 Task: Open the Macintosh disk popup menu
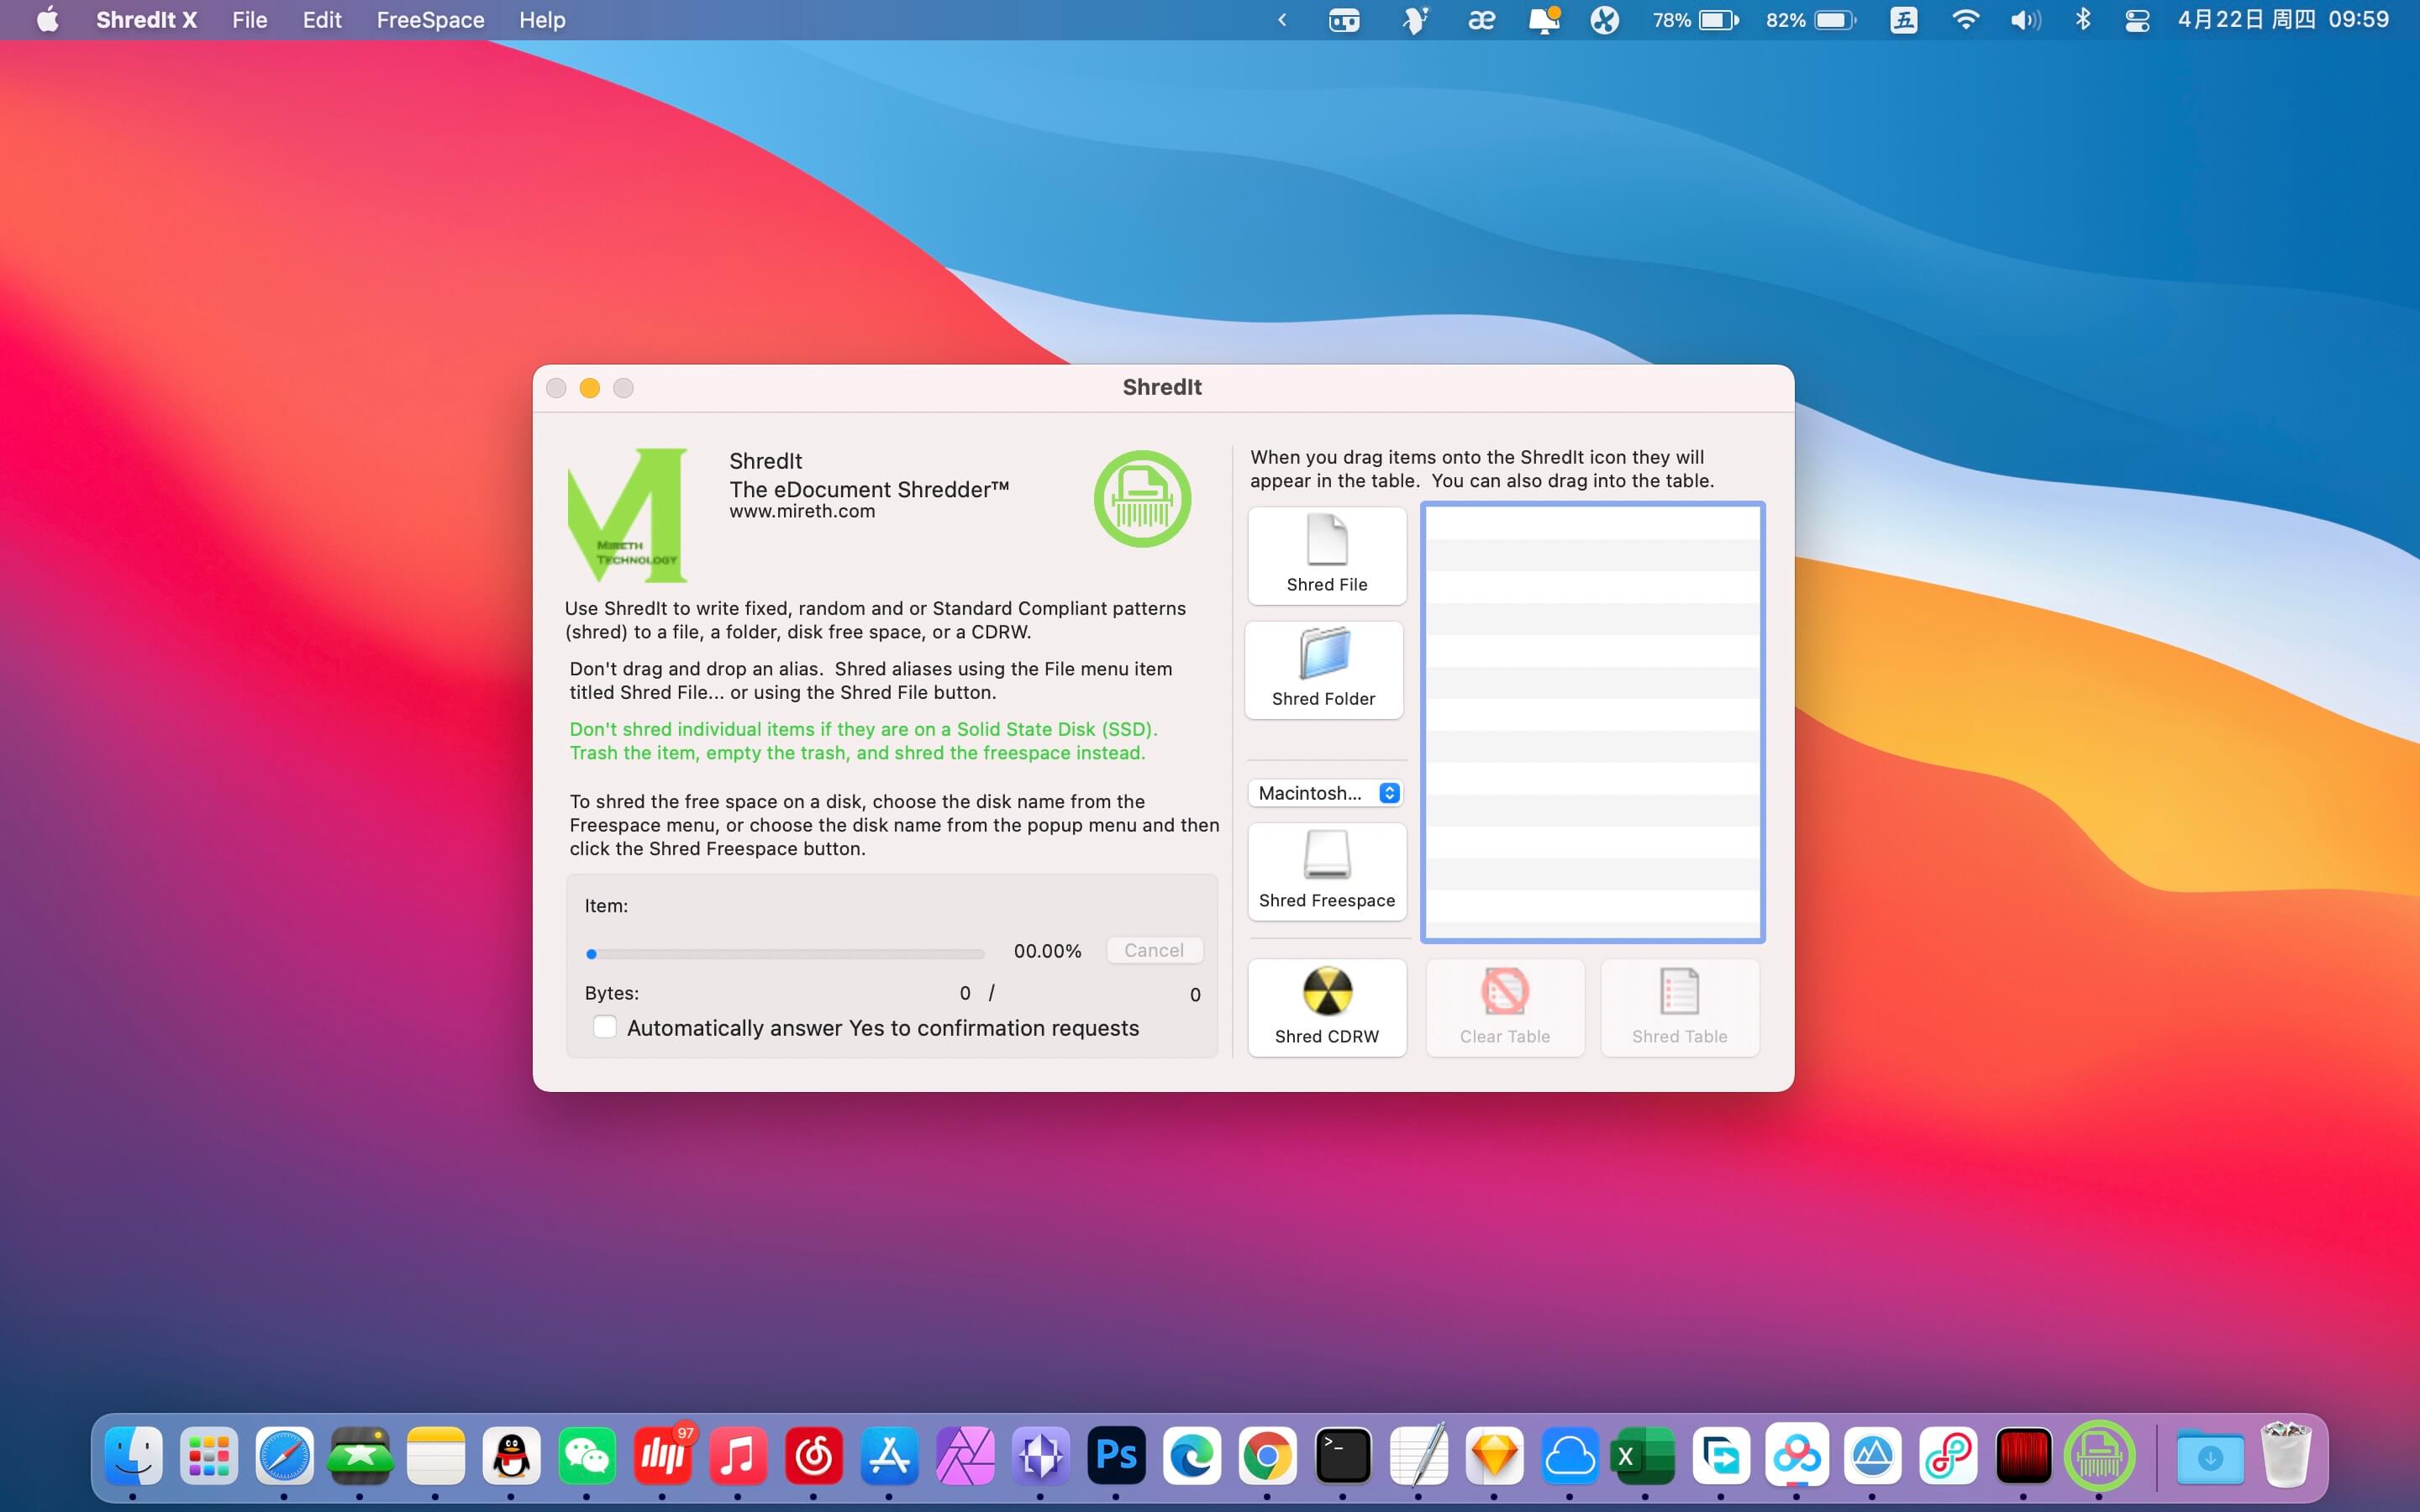1326,793
